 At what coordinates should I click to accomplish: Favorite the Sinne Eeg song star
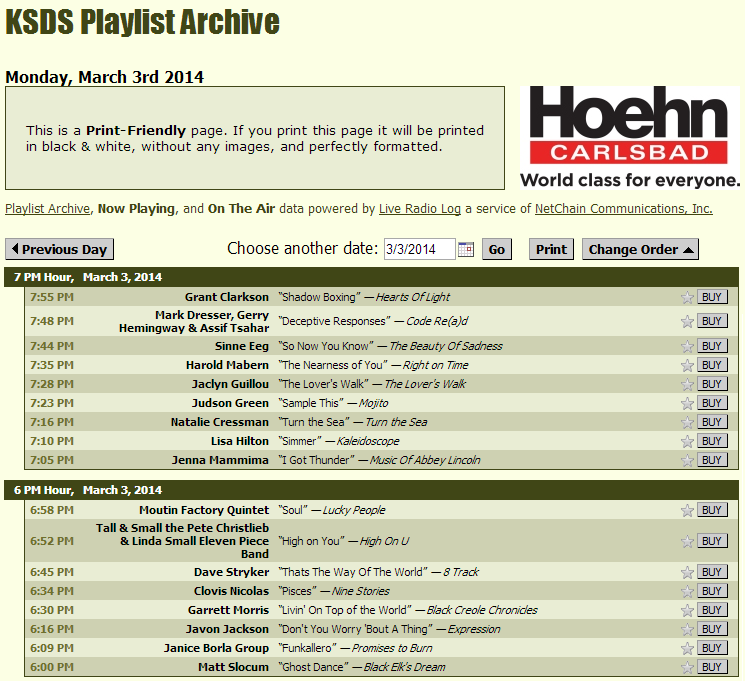tap(687, 346)
